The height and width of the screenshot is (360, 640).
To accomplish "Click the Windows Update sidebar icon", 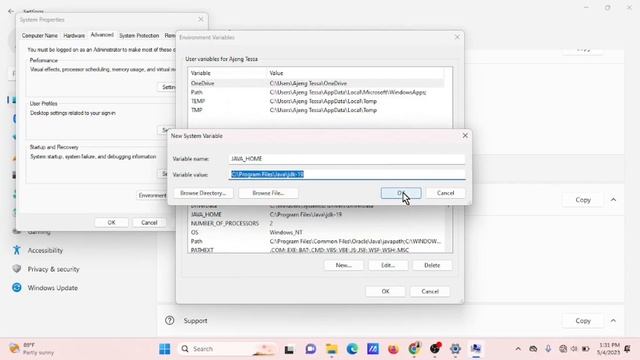I will pyautogui.click(x=17, y=288).
